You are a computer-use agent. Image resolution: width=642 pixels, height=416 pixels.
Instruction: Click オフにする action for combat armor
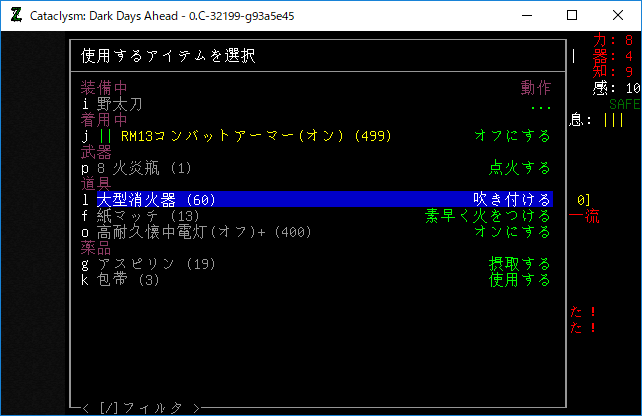(x=512, y=136)
